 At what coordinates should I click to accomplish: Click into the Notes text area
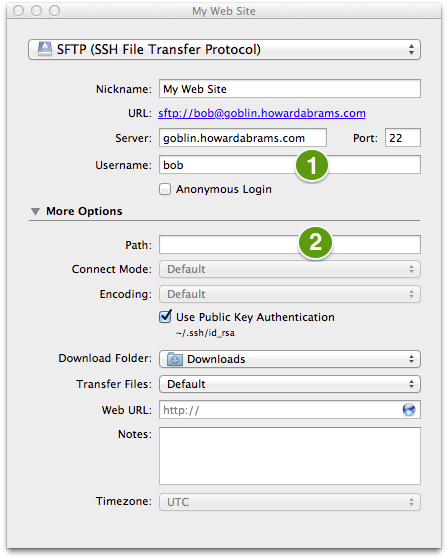[x=290, y=456]
